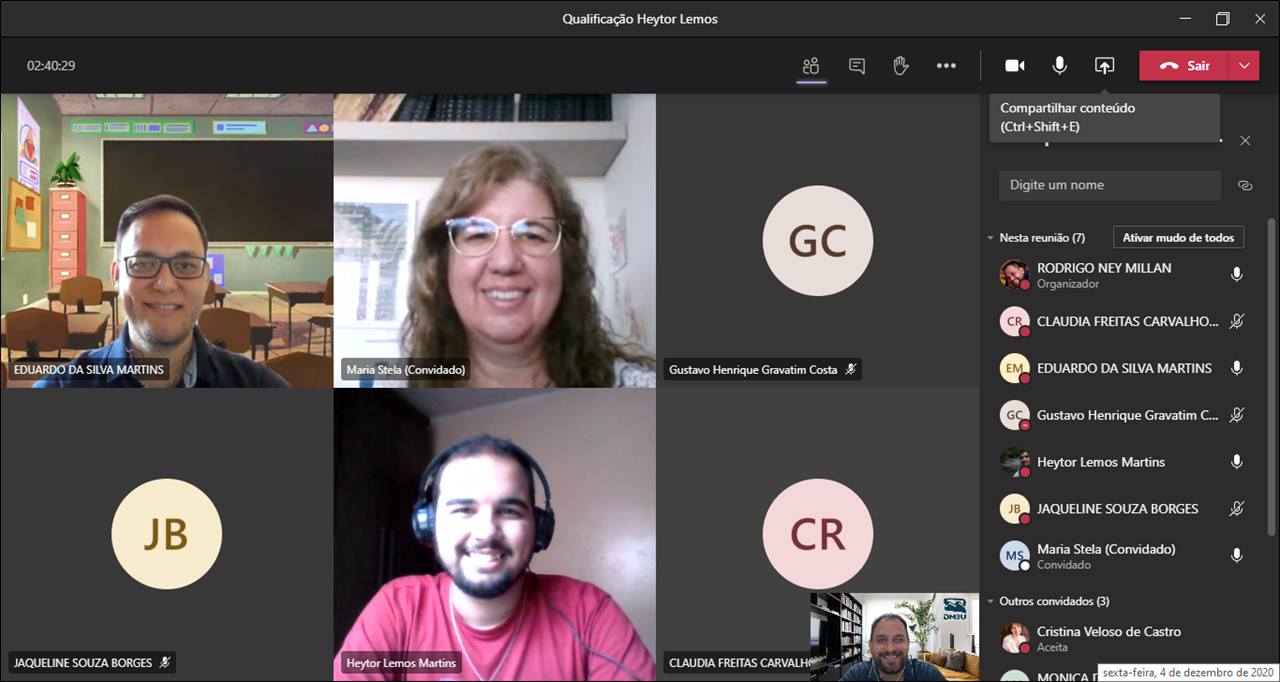Collapse the 'Nesta reunião (7)' section
The image size is (1280, 682).
point(990,238)
